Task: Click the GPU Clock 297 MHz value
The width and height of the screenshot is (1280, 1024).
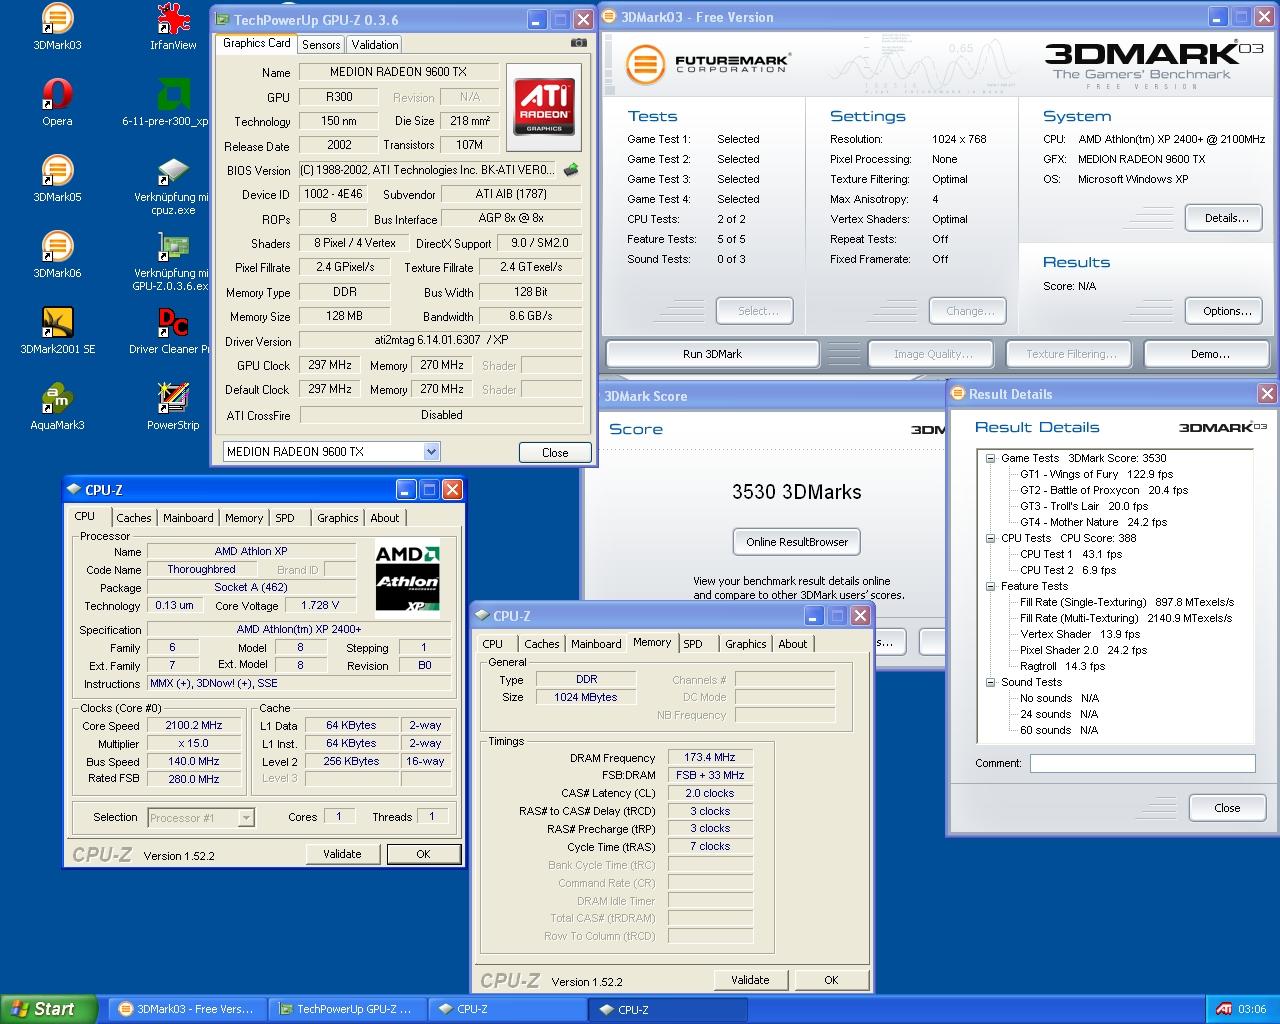Action: 329,365
